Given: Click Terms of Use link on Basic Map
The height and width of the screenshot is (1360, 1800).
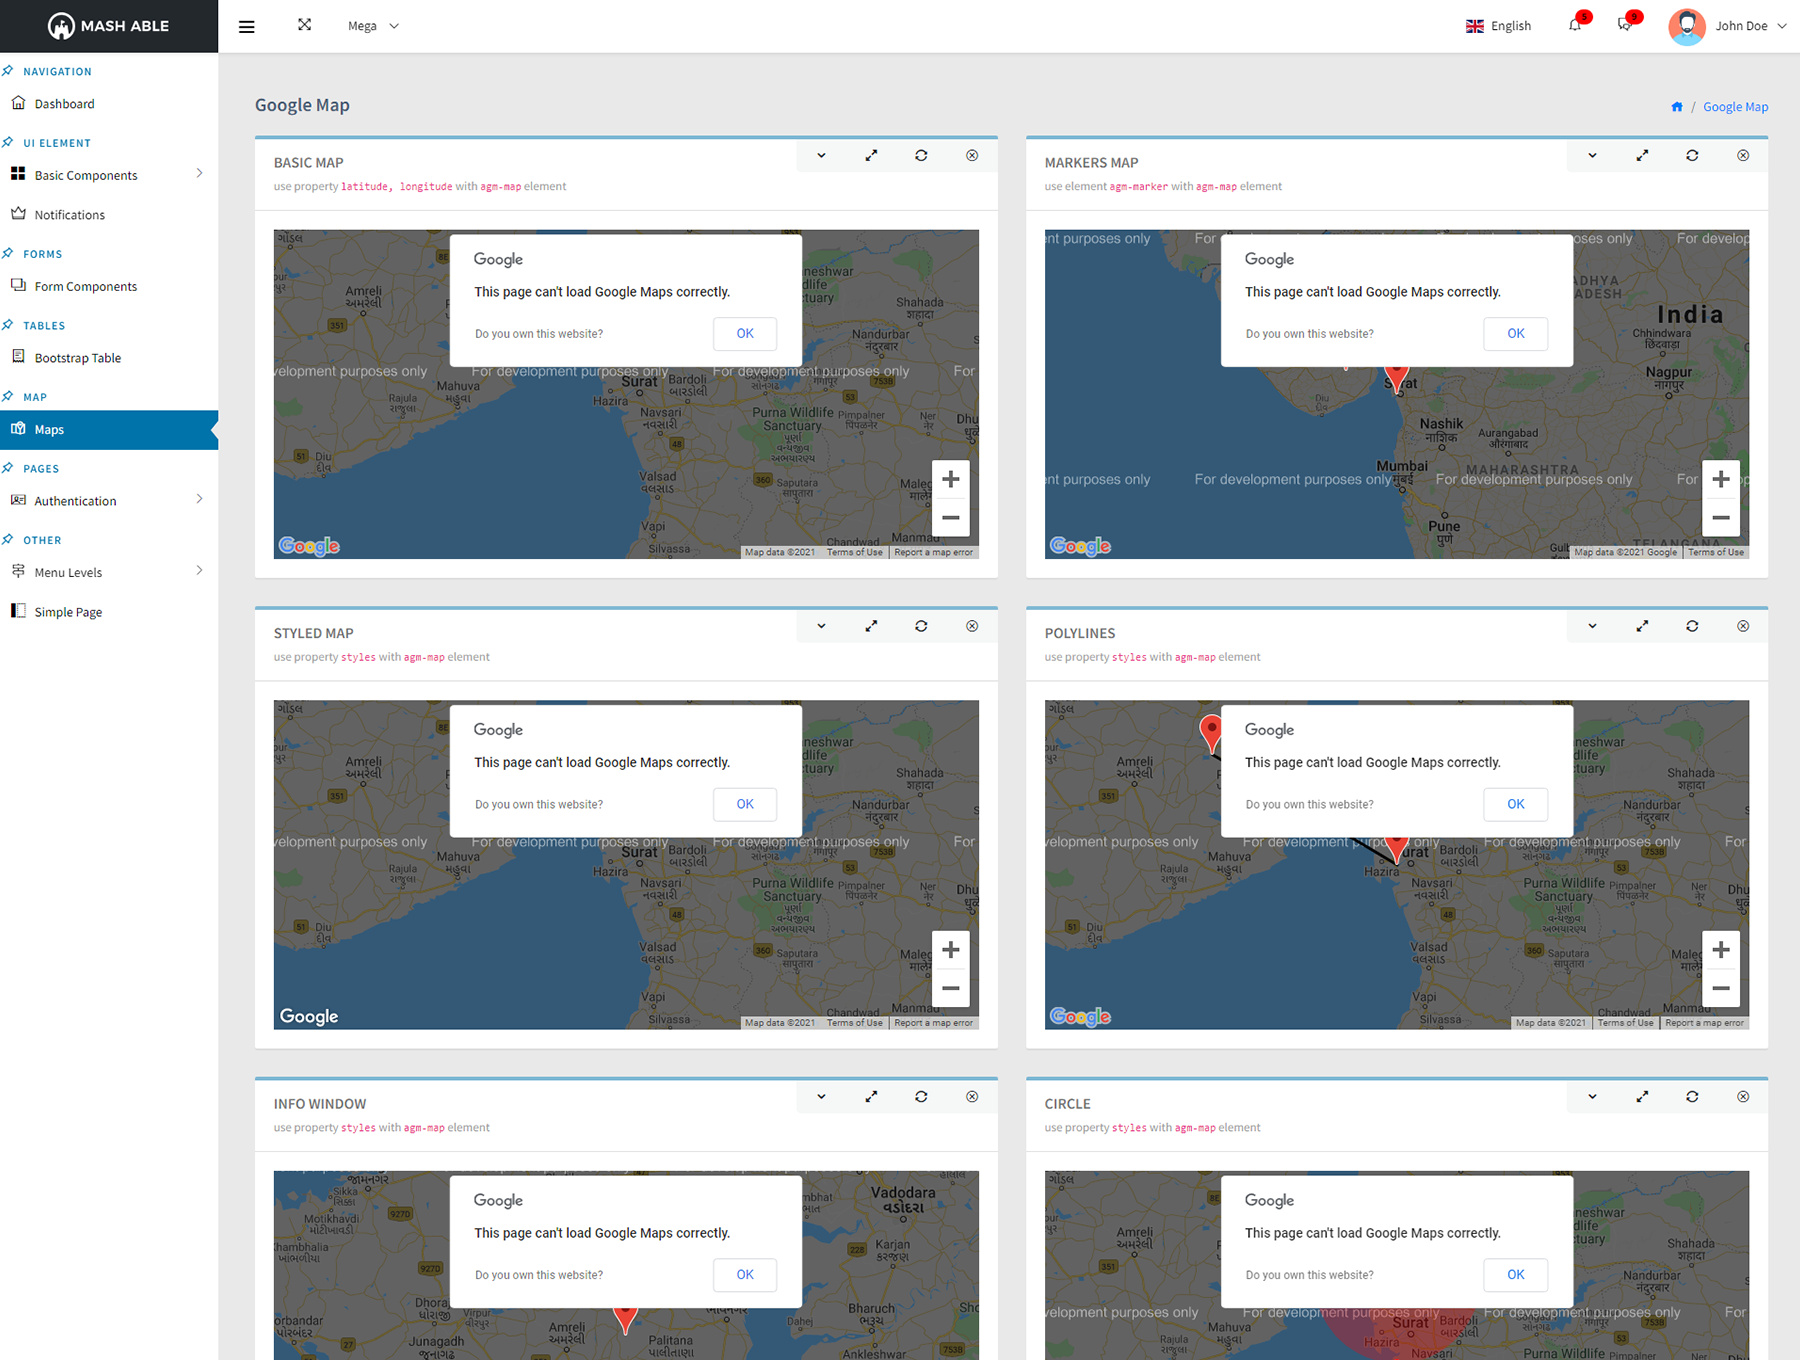Looking at the screenshot, I should point(854,552).
